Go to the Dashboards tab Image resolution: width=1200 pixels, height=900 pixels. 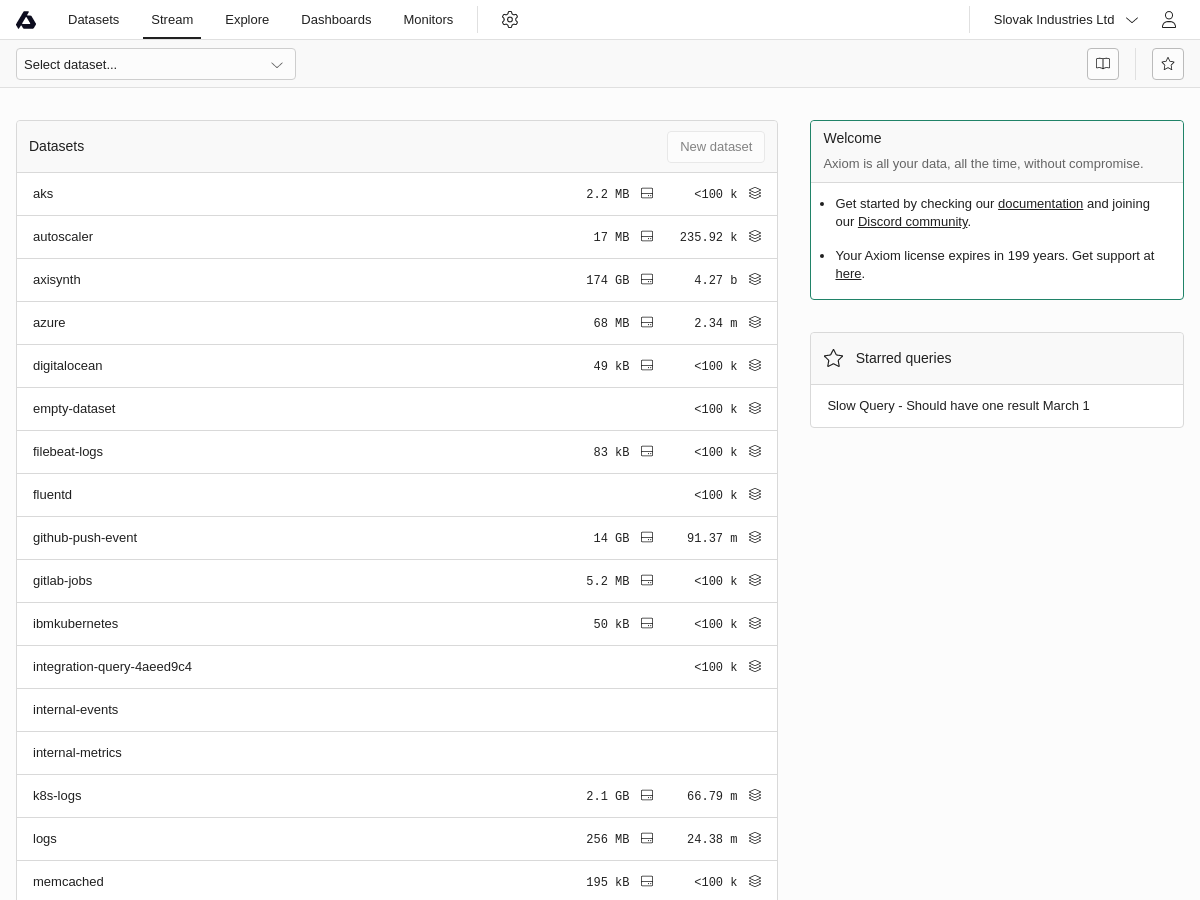(x=336, y=20)
